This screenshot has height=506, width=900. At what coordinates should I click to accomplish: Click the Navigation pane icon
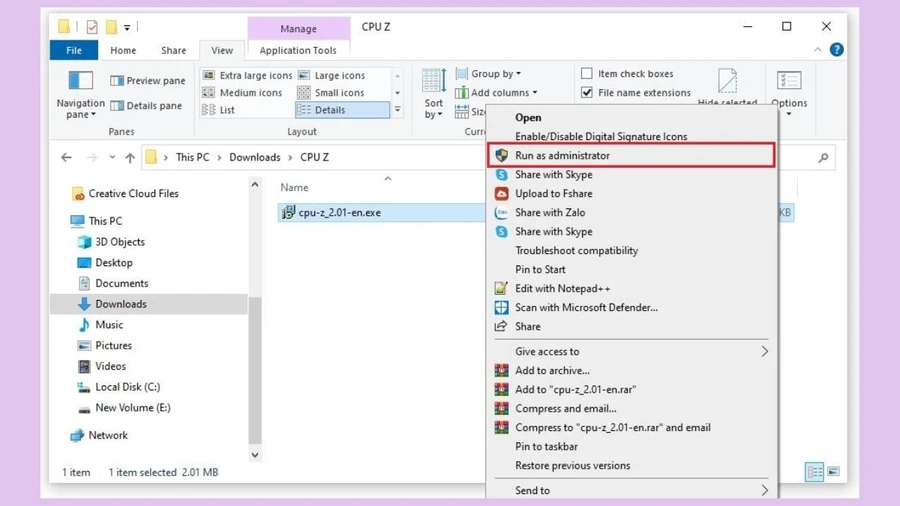tap(81, 80)
